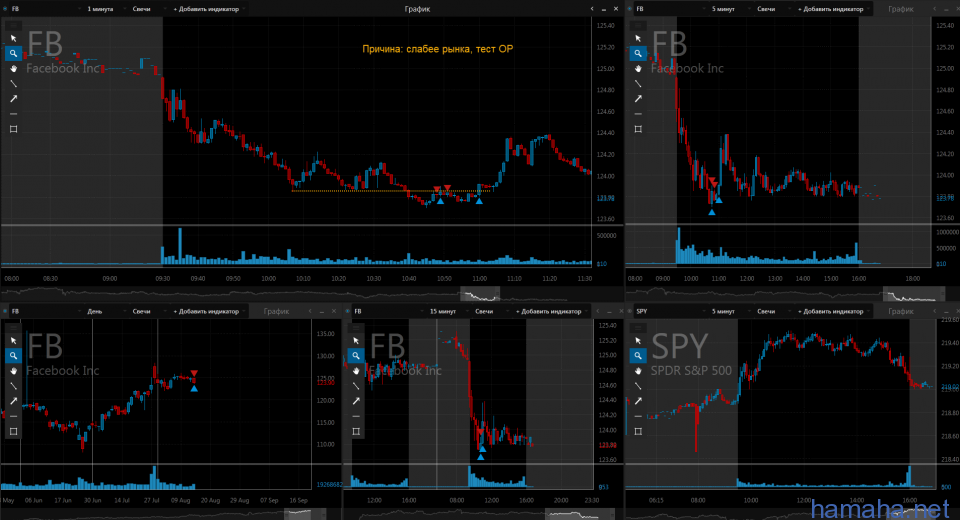960x520 pixels.
Task: Activate the zoom magnifier in FB 15 минут chart
Action: (356, 355)
